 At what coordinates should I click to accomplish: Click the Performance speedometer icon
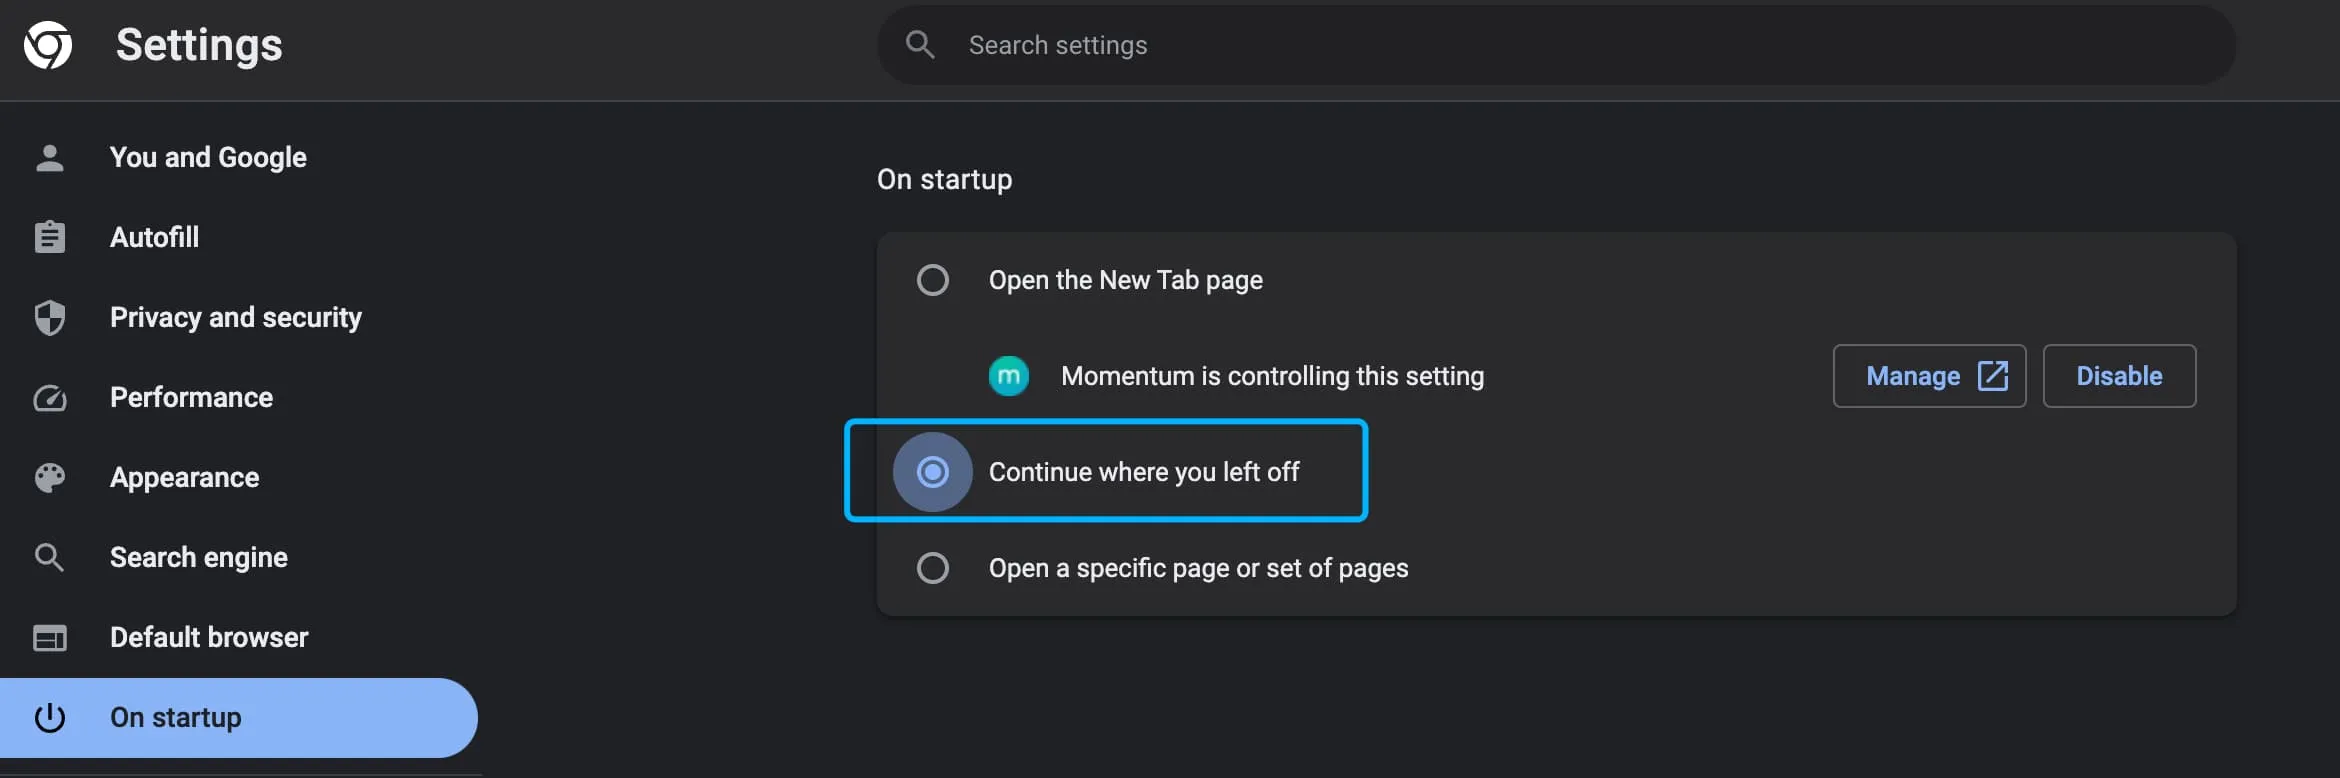click(49, 397)
